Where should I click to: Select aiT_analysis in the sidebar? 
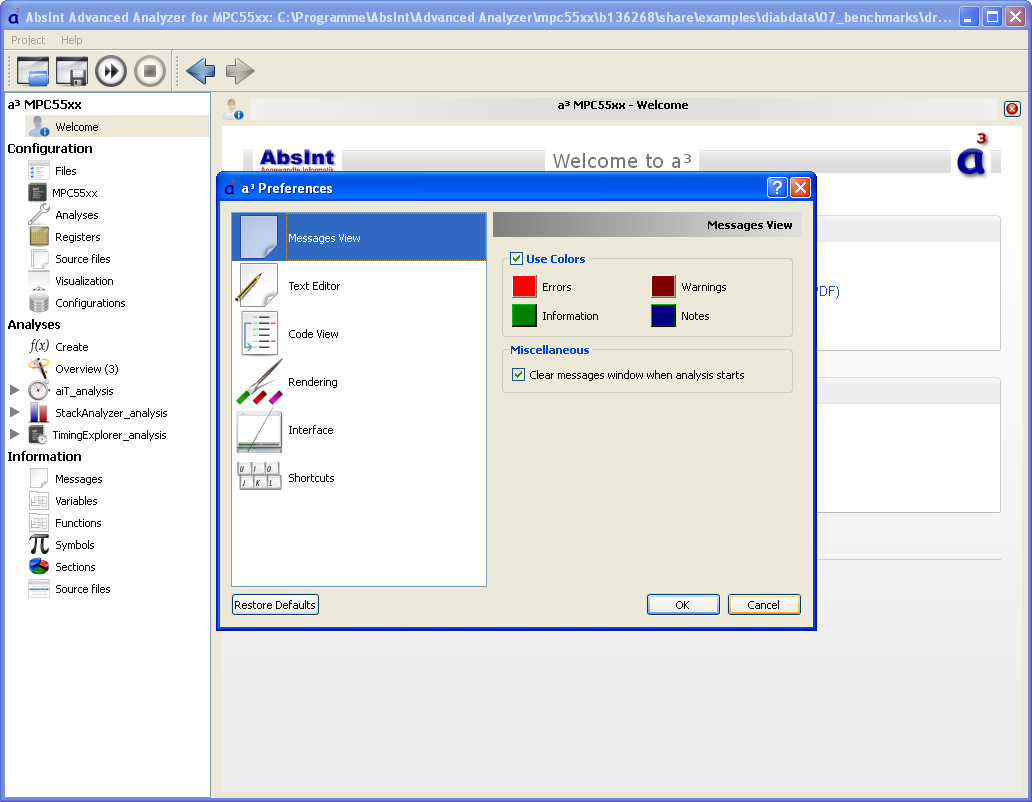pos(84,391)
